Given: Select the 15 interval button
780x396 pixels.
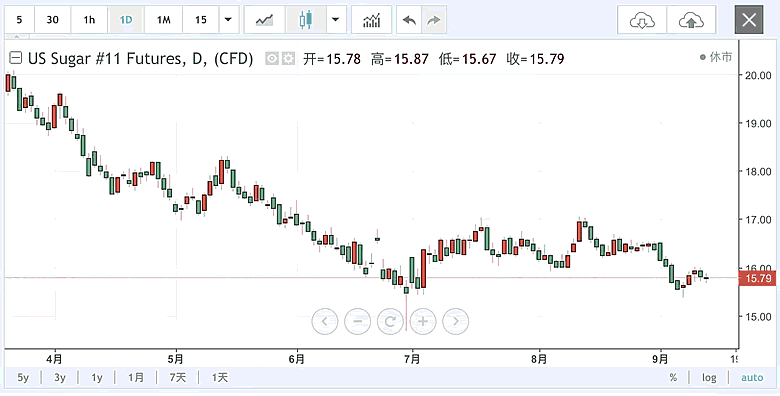Looking at the screenshot, I should 200,20.
